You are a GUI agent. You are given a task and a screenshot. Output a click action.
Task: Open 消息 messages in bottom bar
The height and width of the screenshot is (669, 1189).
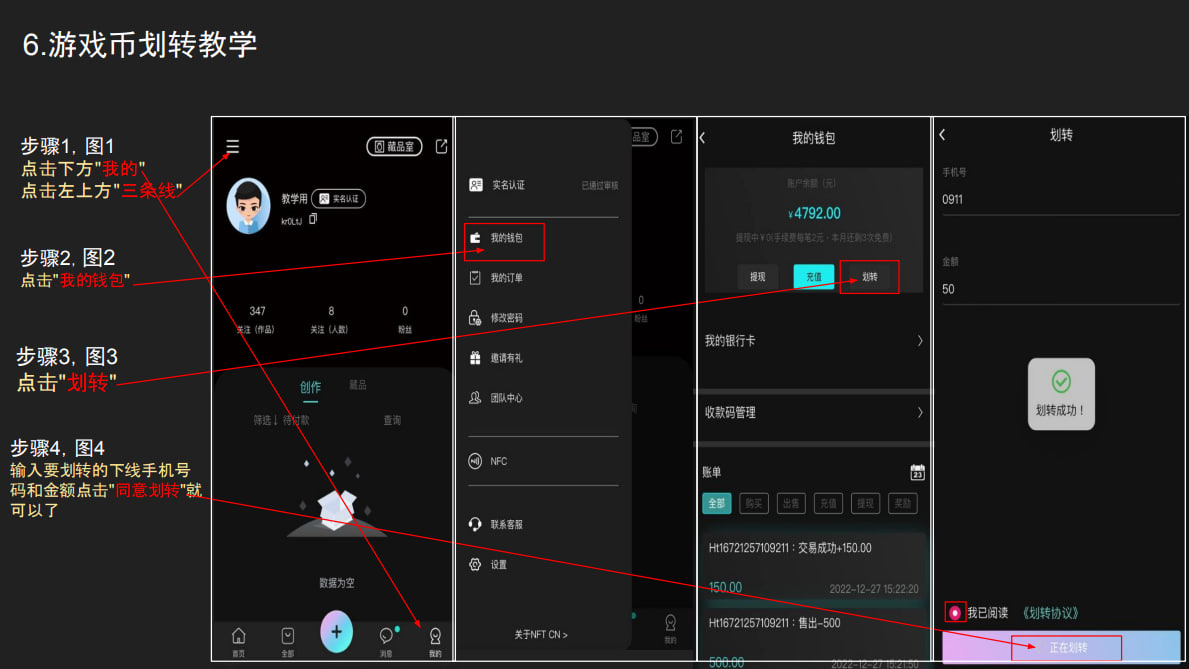click(387, 640)
